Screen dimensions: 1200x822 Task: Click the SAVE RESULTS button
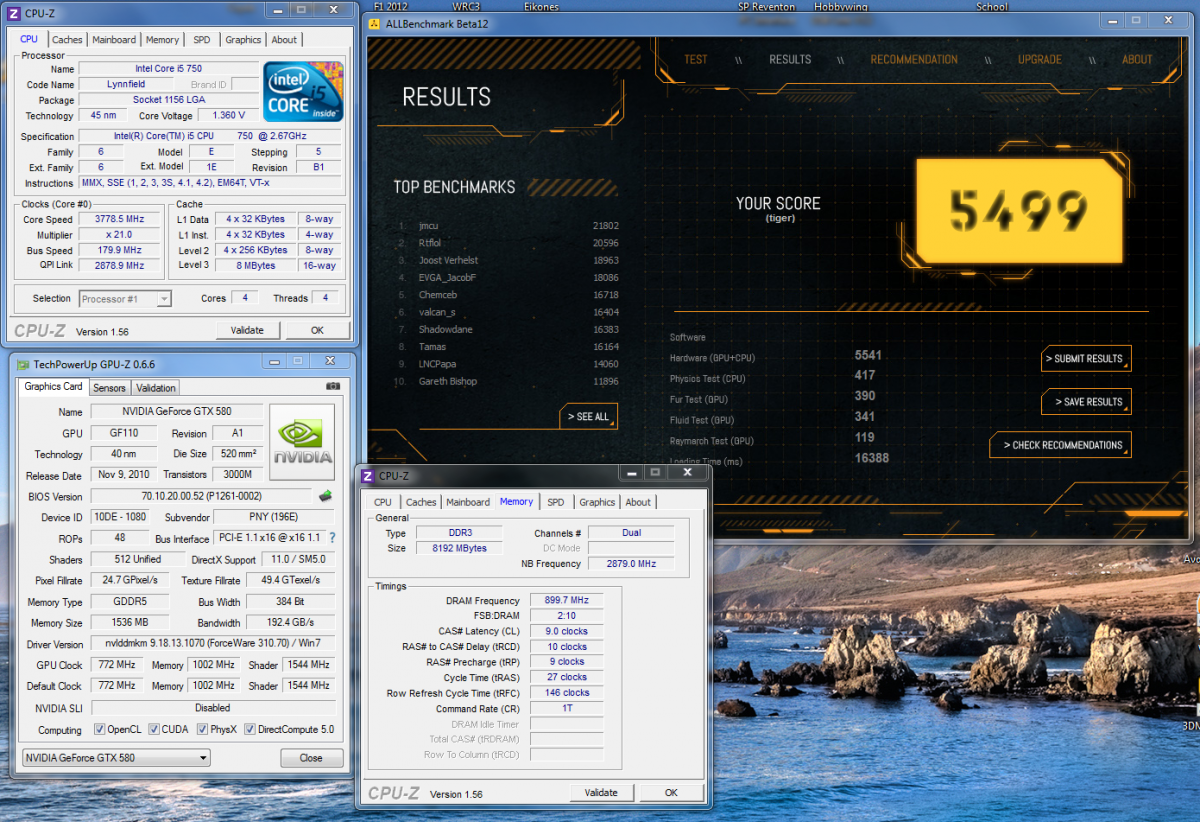tap(1086, 402)
